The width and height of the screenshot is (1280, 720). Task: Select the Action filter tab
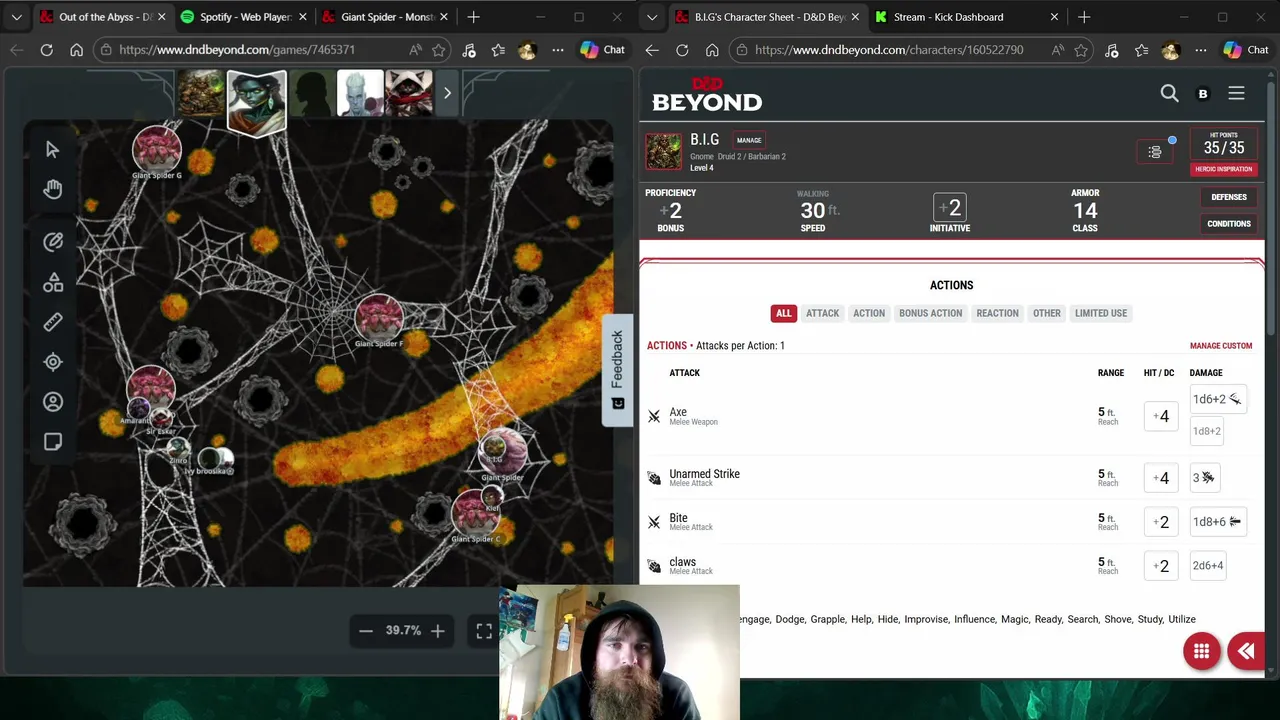coord(869,313)
